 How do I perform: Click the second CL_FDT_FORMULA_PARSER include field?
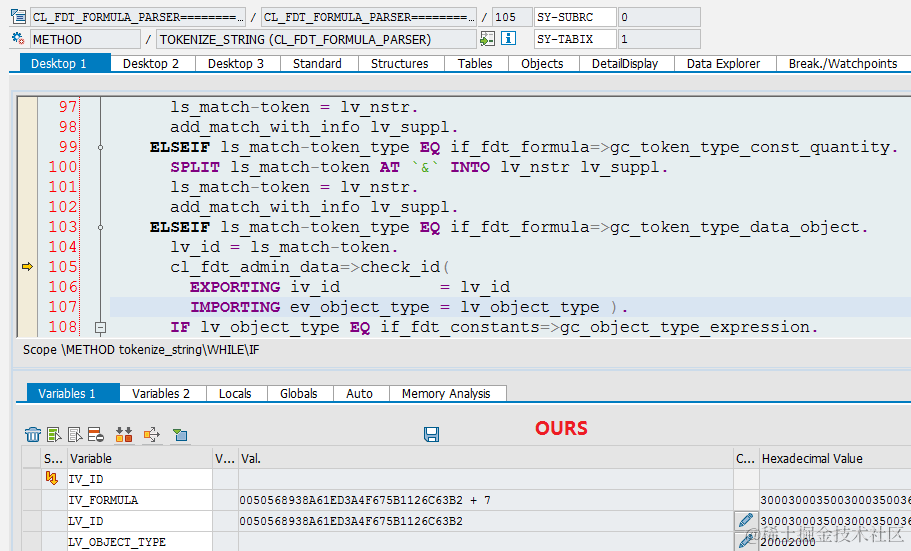click(x=369, y=17)
